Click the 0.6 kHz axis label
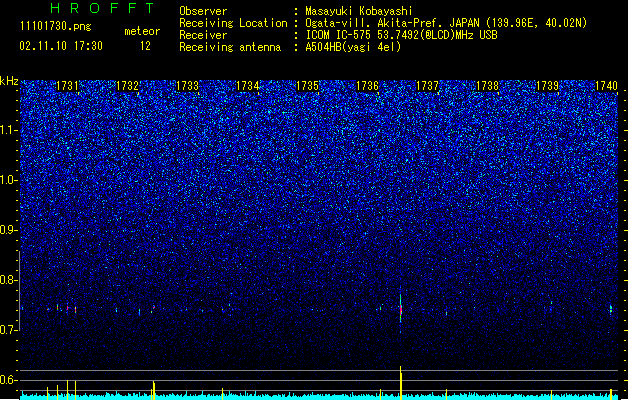This screenshot has width=629, height=400. [x=8, y=380]
